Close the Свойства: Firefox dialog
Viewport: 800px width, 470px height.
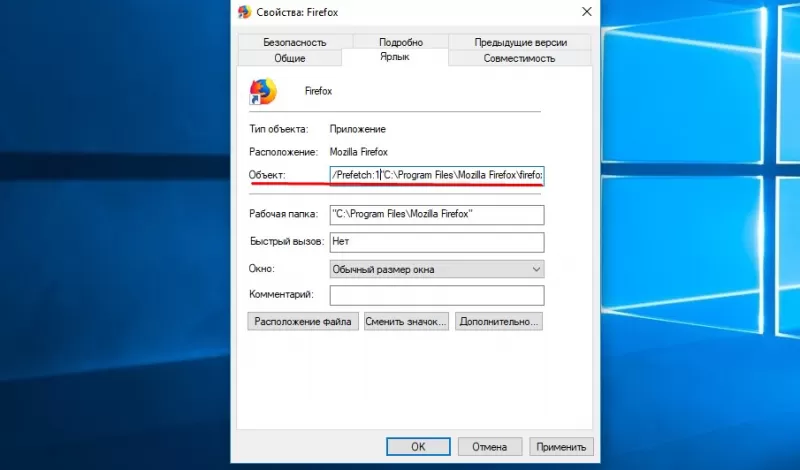pyautogui.click(x=587, y=12)
